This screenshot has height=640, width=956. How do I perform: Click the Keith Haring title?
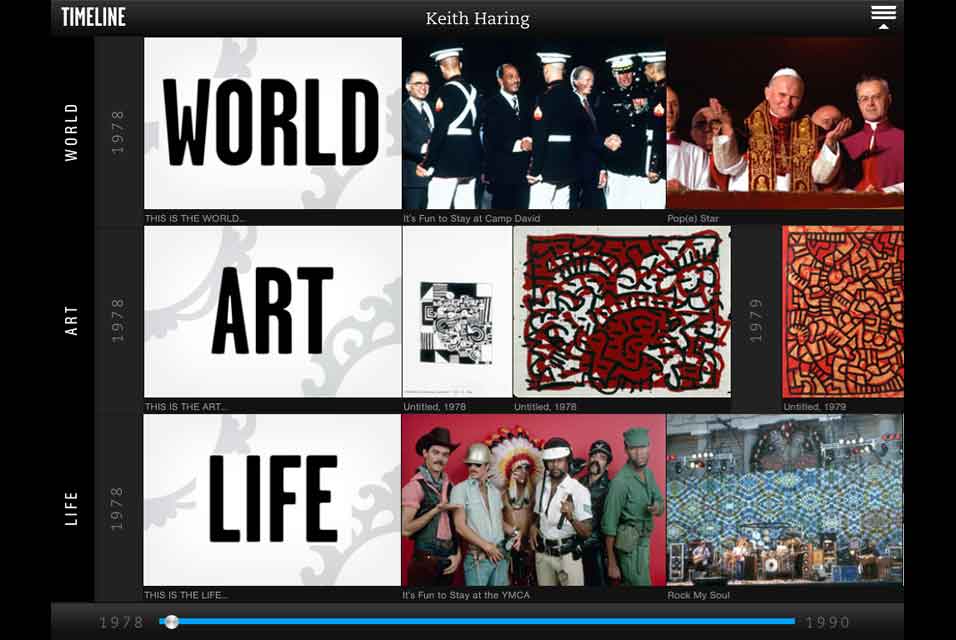coord(477,18)
